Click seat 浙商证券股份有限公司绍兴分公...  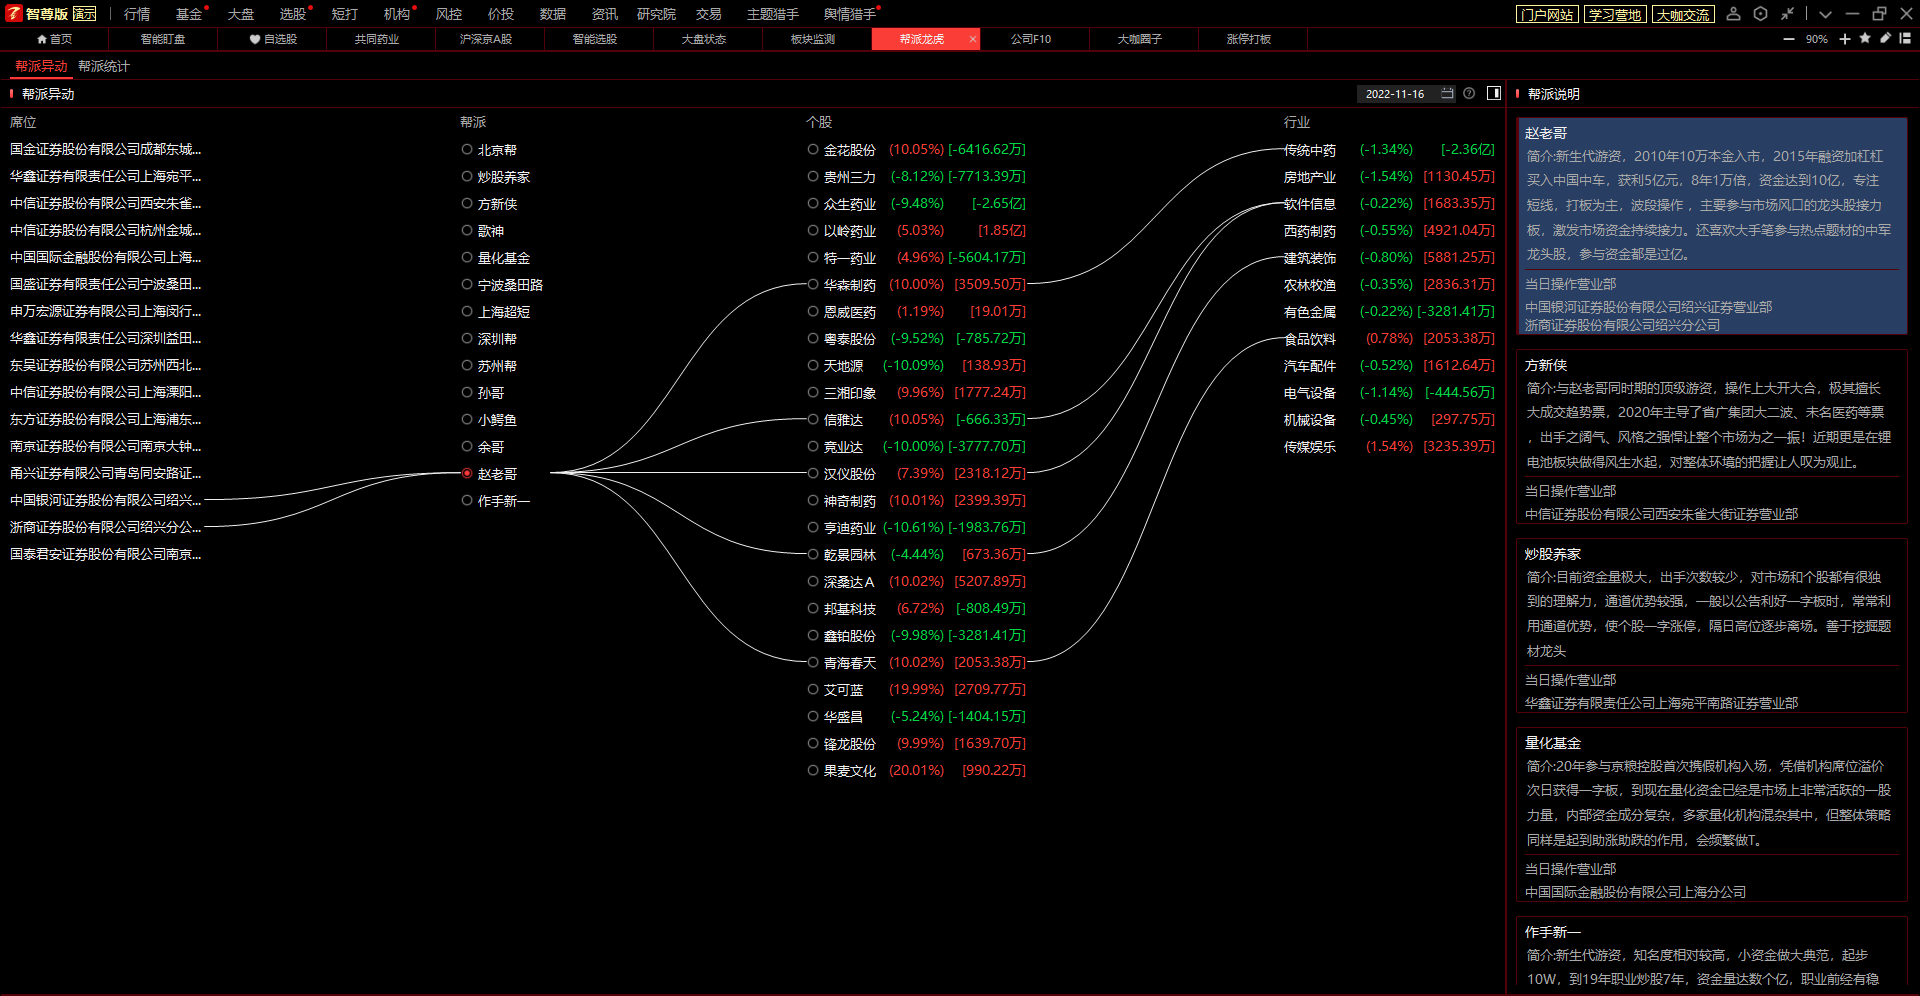(x=106, y=527)
